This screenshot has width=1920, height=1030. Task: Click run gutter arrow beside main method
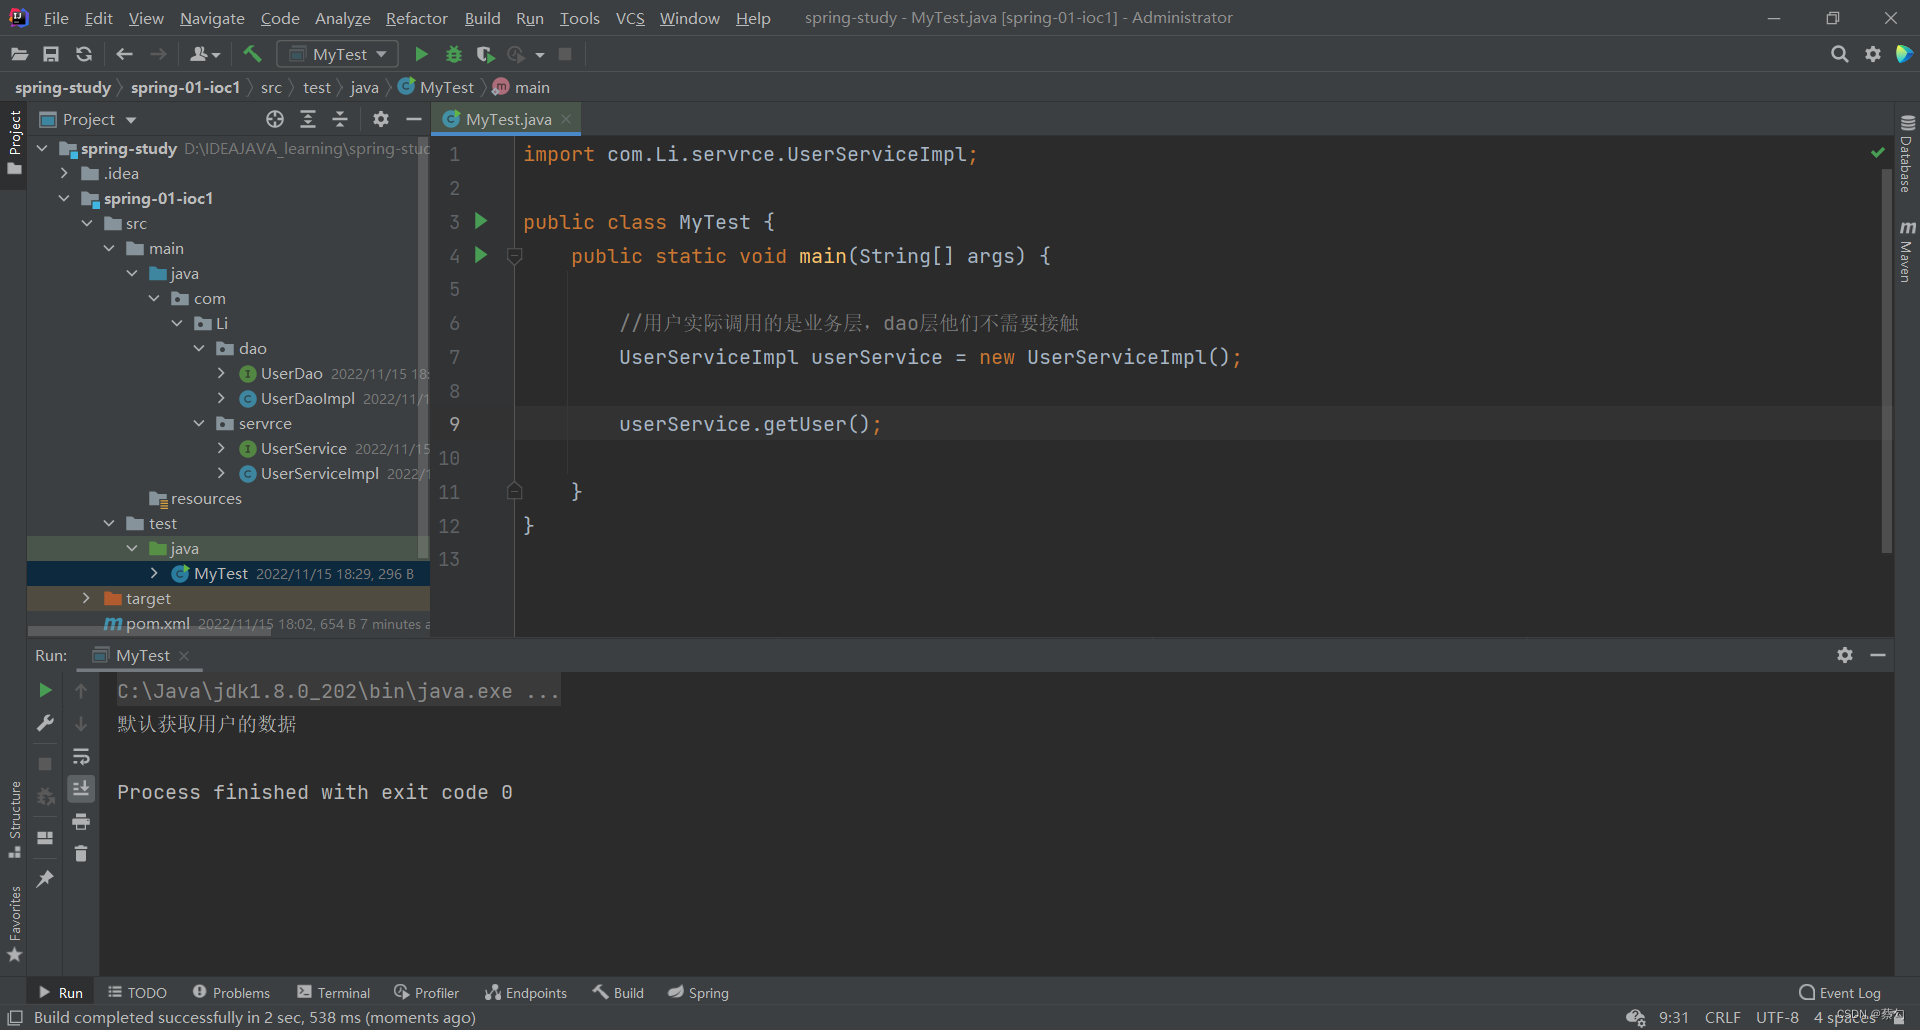pyautogui.click(x=481, y=255)
